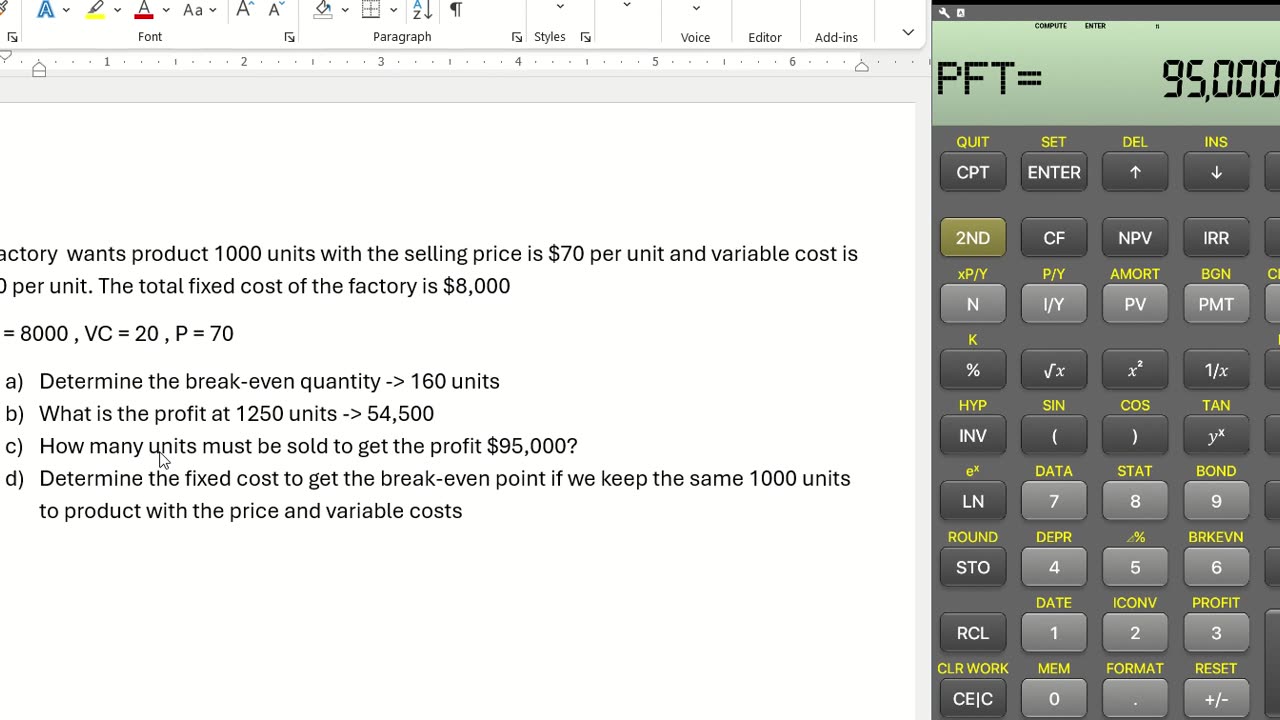The width and height of the screenshot is (1280, 720).
Task: Click the LN calculator key
Action: coord(973,501)
